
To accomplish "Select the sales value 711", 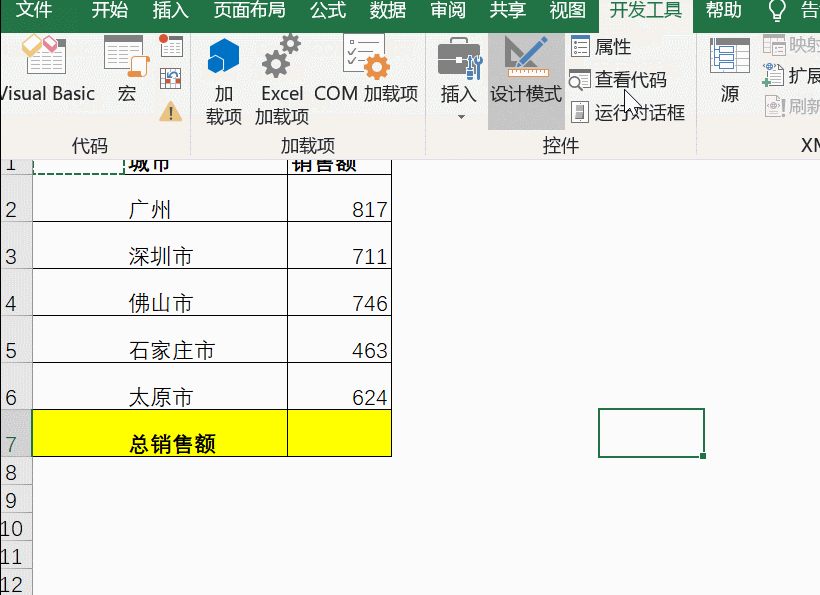I will (x=339, y=246).
